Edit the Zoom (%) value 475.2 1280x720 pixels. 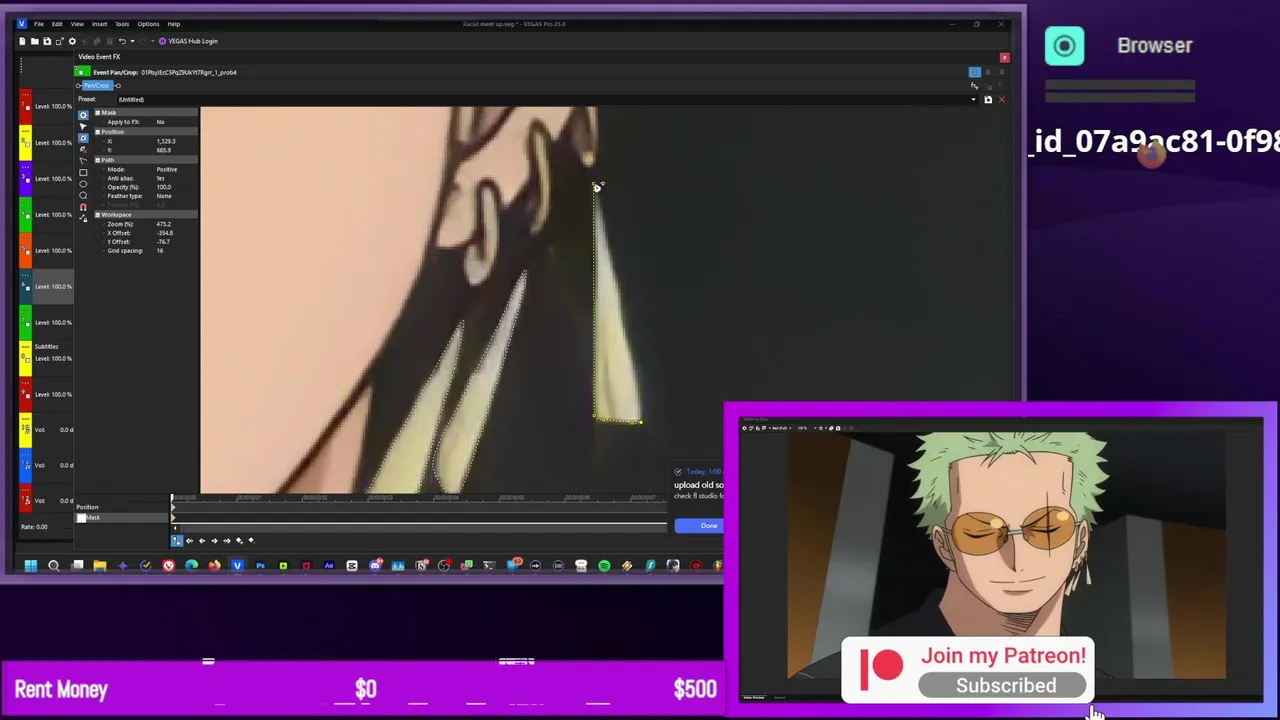pyautogui.click(x=164, y=224)
